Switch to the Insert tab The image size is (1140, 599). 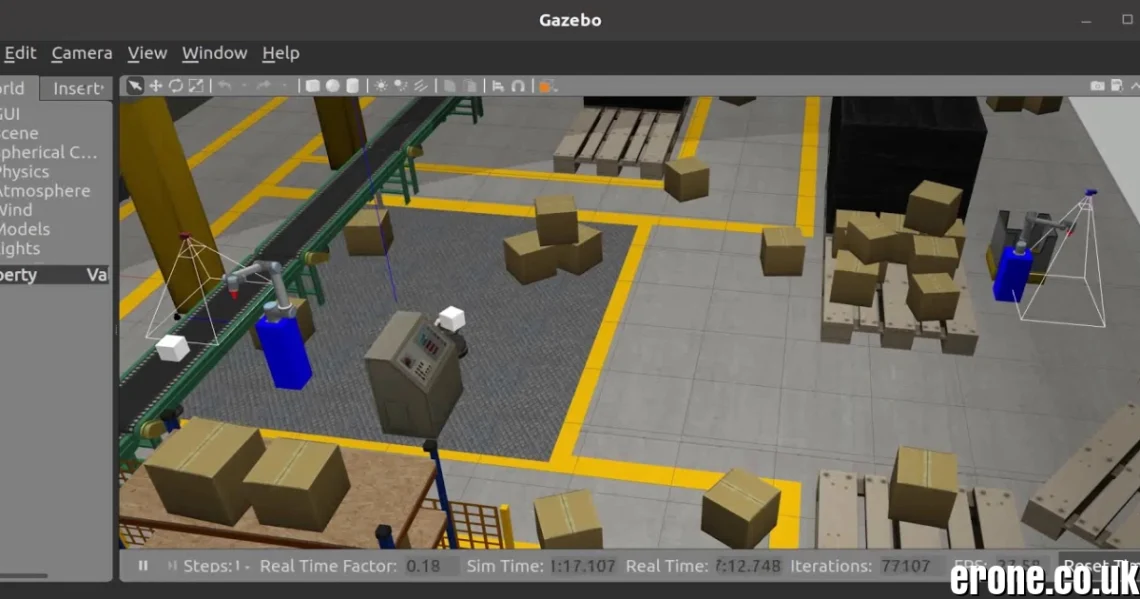[x=78, y=88]
